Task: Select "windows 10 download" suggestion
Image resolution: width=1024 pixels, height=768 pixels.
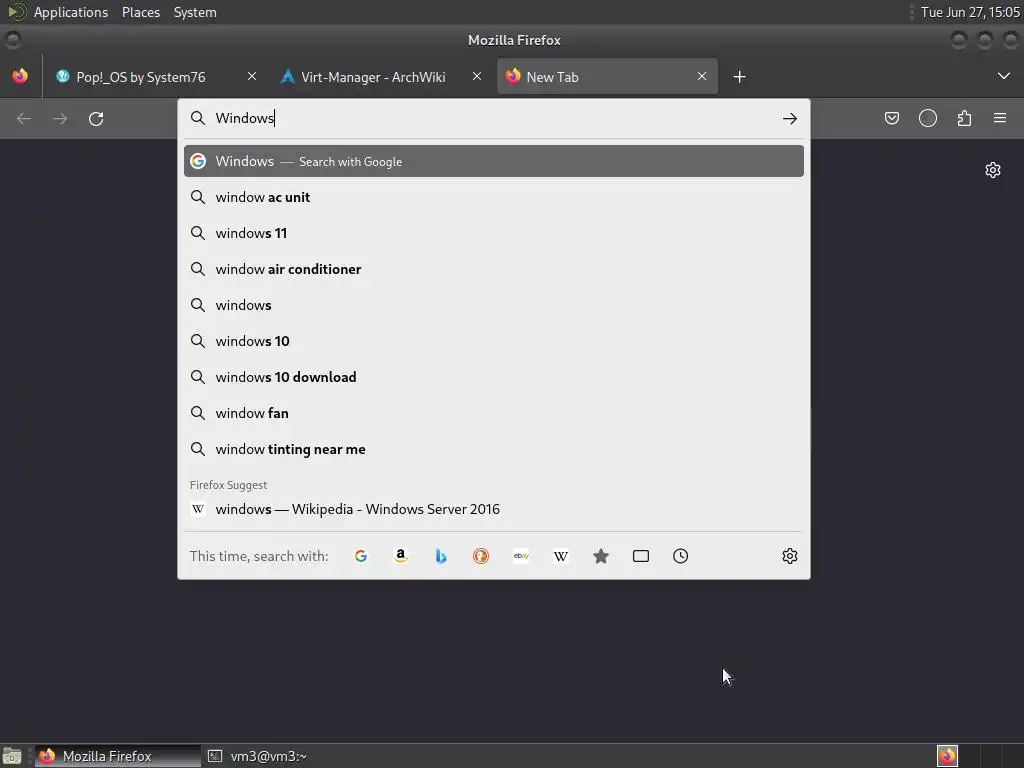Action: 494,377
